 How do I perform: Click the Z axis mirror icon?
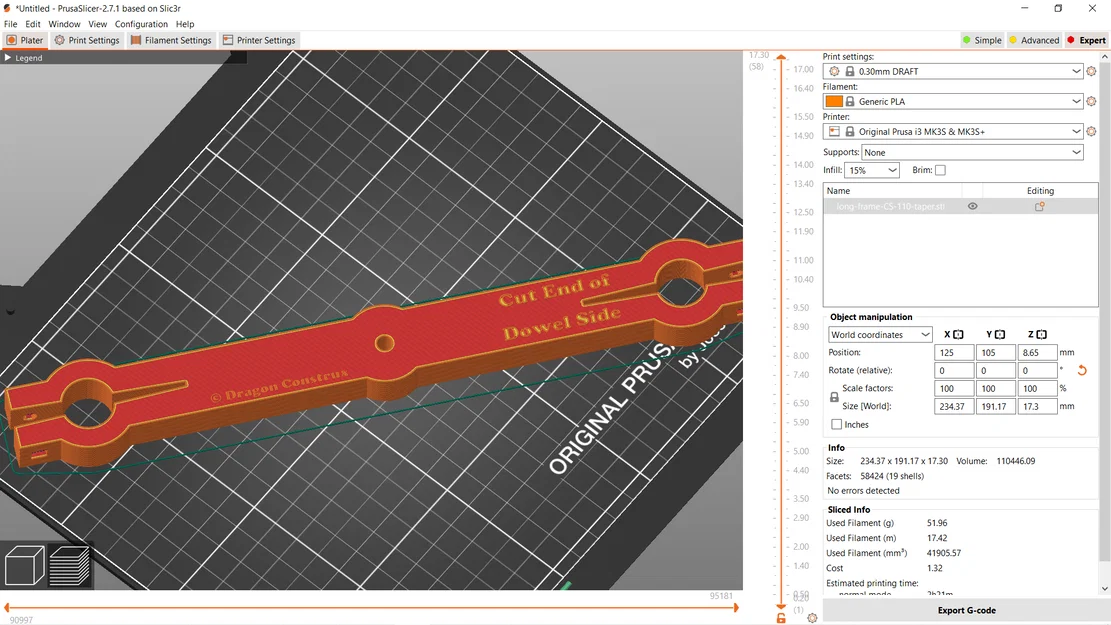(x=1041, y=334)
